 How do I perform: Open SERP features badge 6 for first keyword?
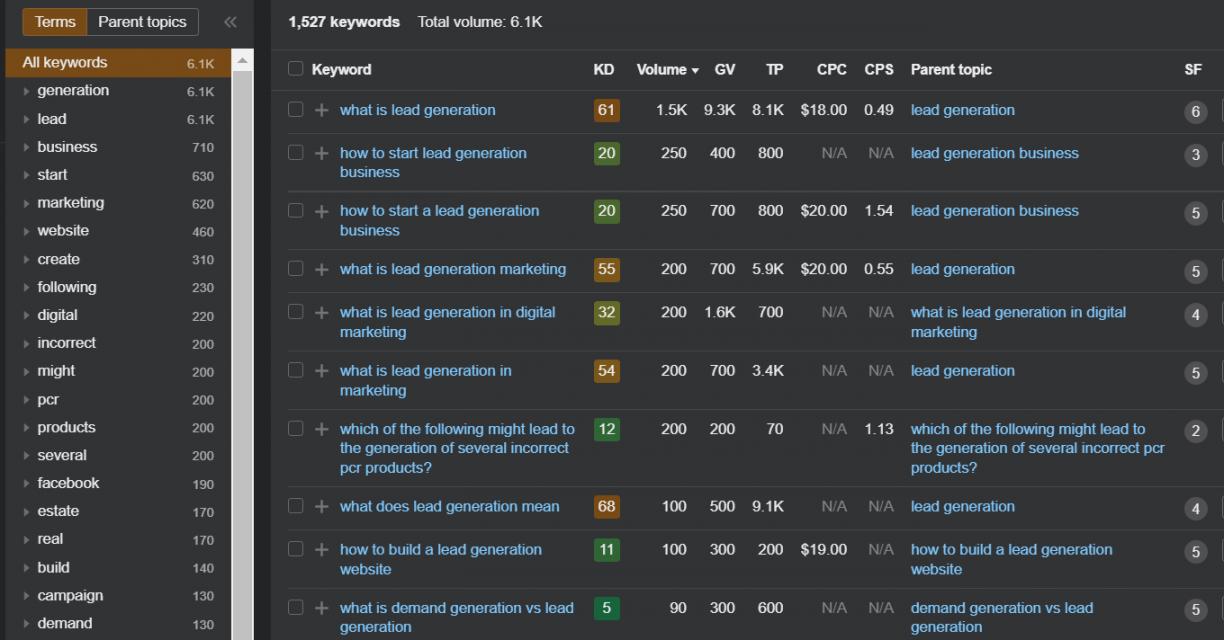[1195, 112]
